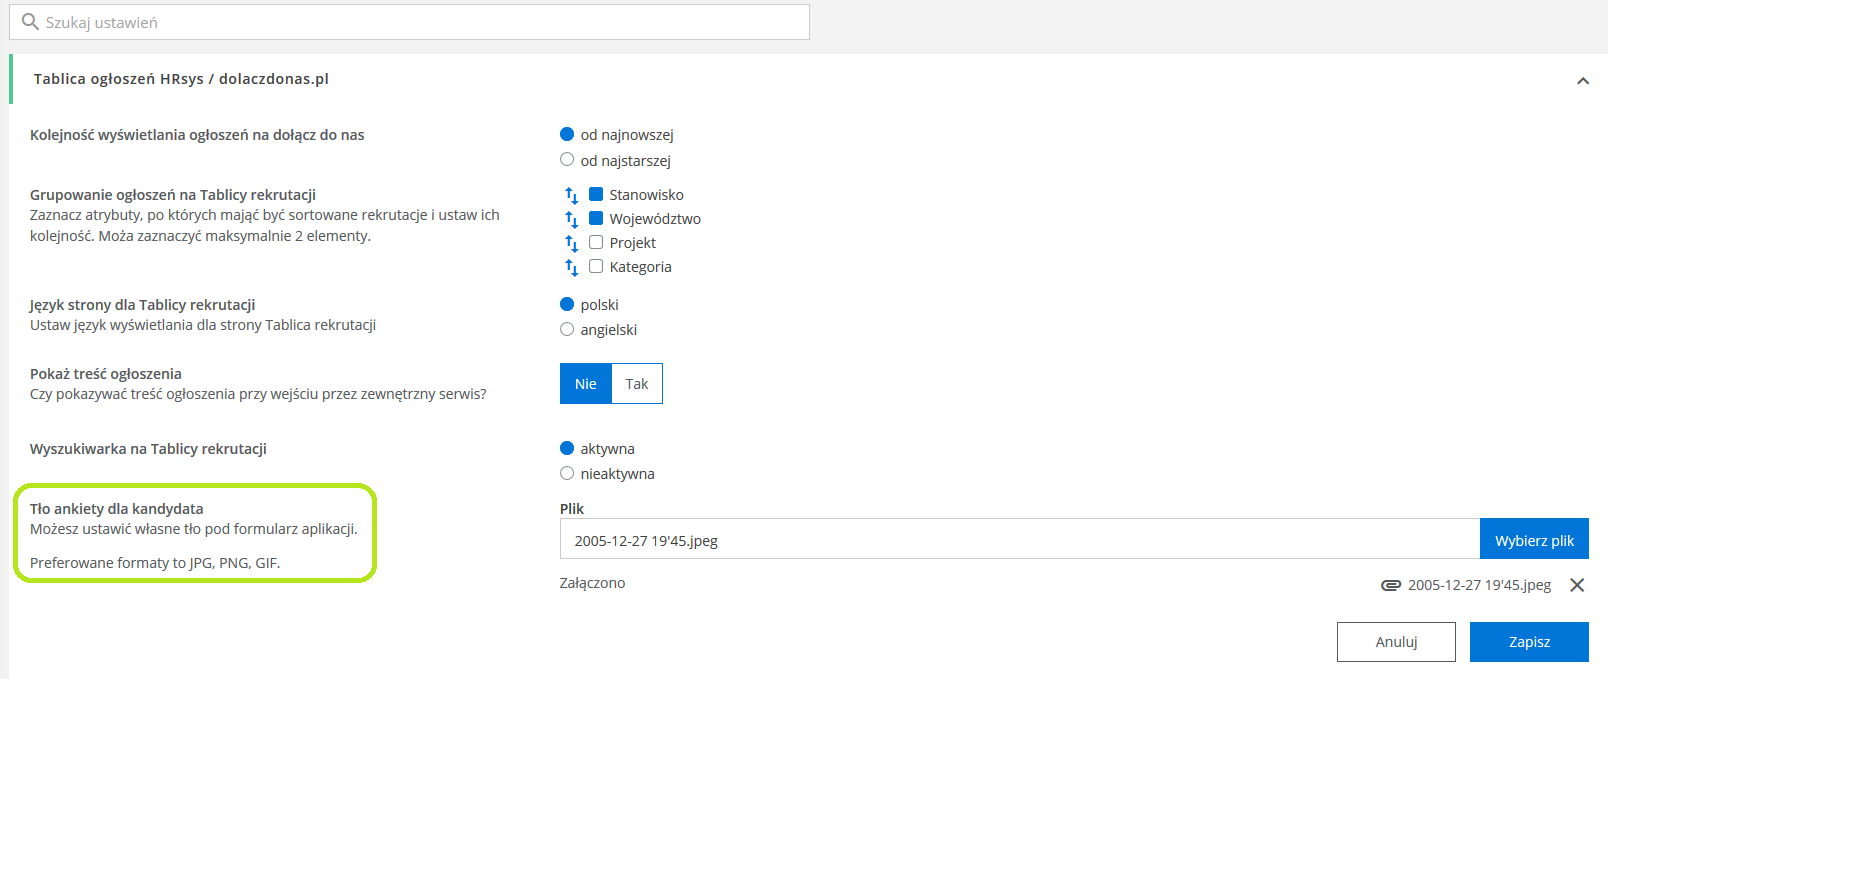Uncheck the Województwo grouping checkbox
The width and height of the screenshot is (1874, 881).
pyautogui.click(x=596, y=218)
